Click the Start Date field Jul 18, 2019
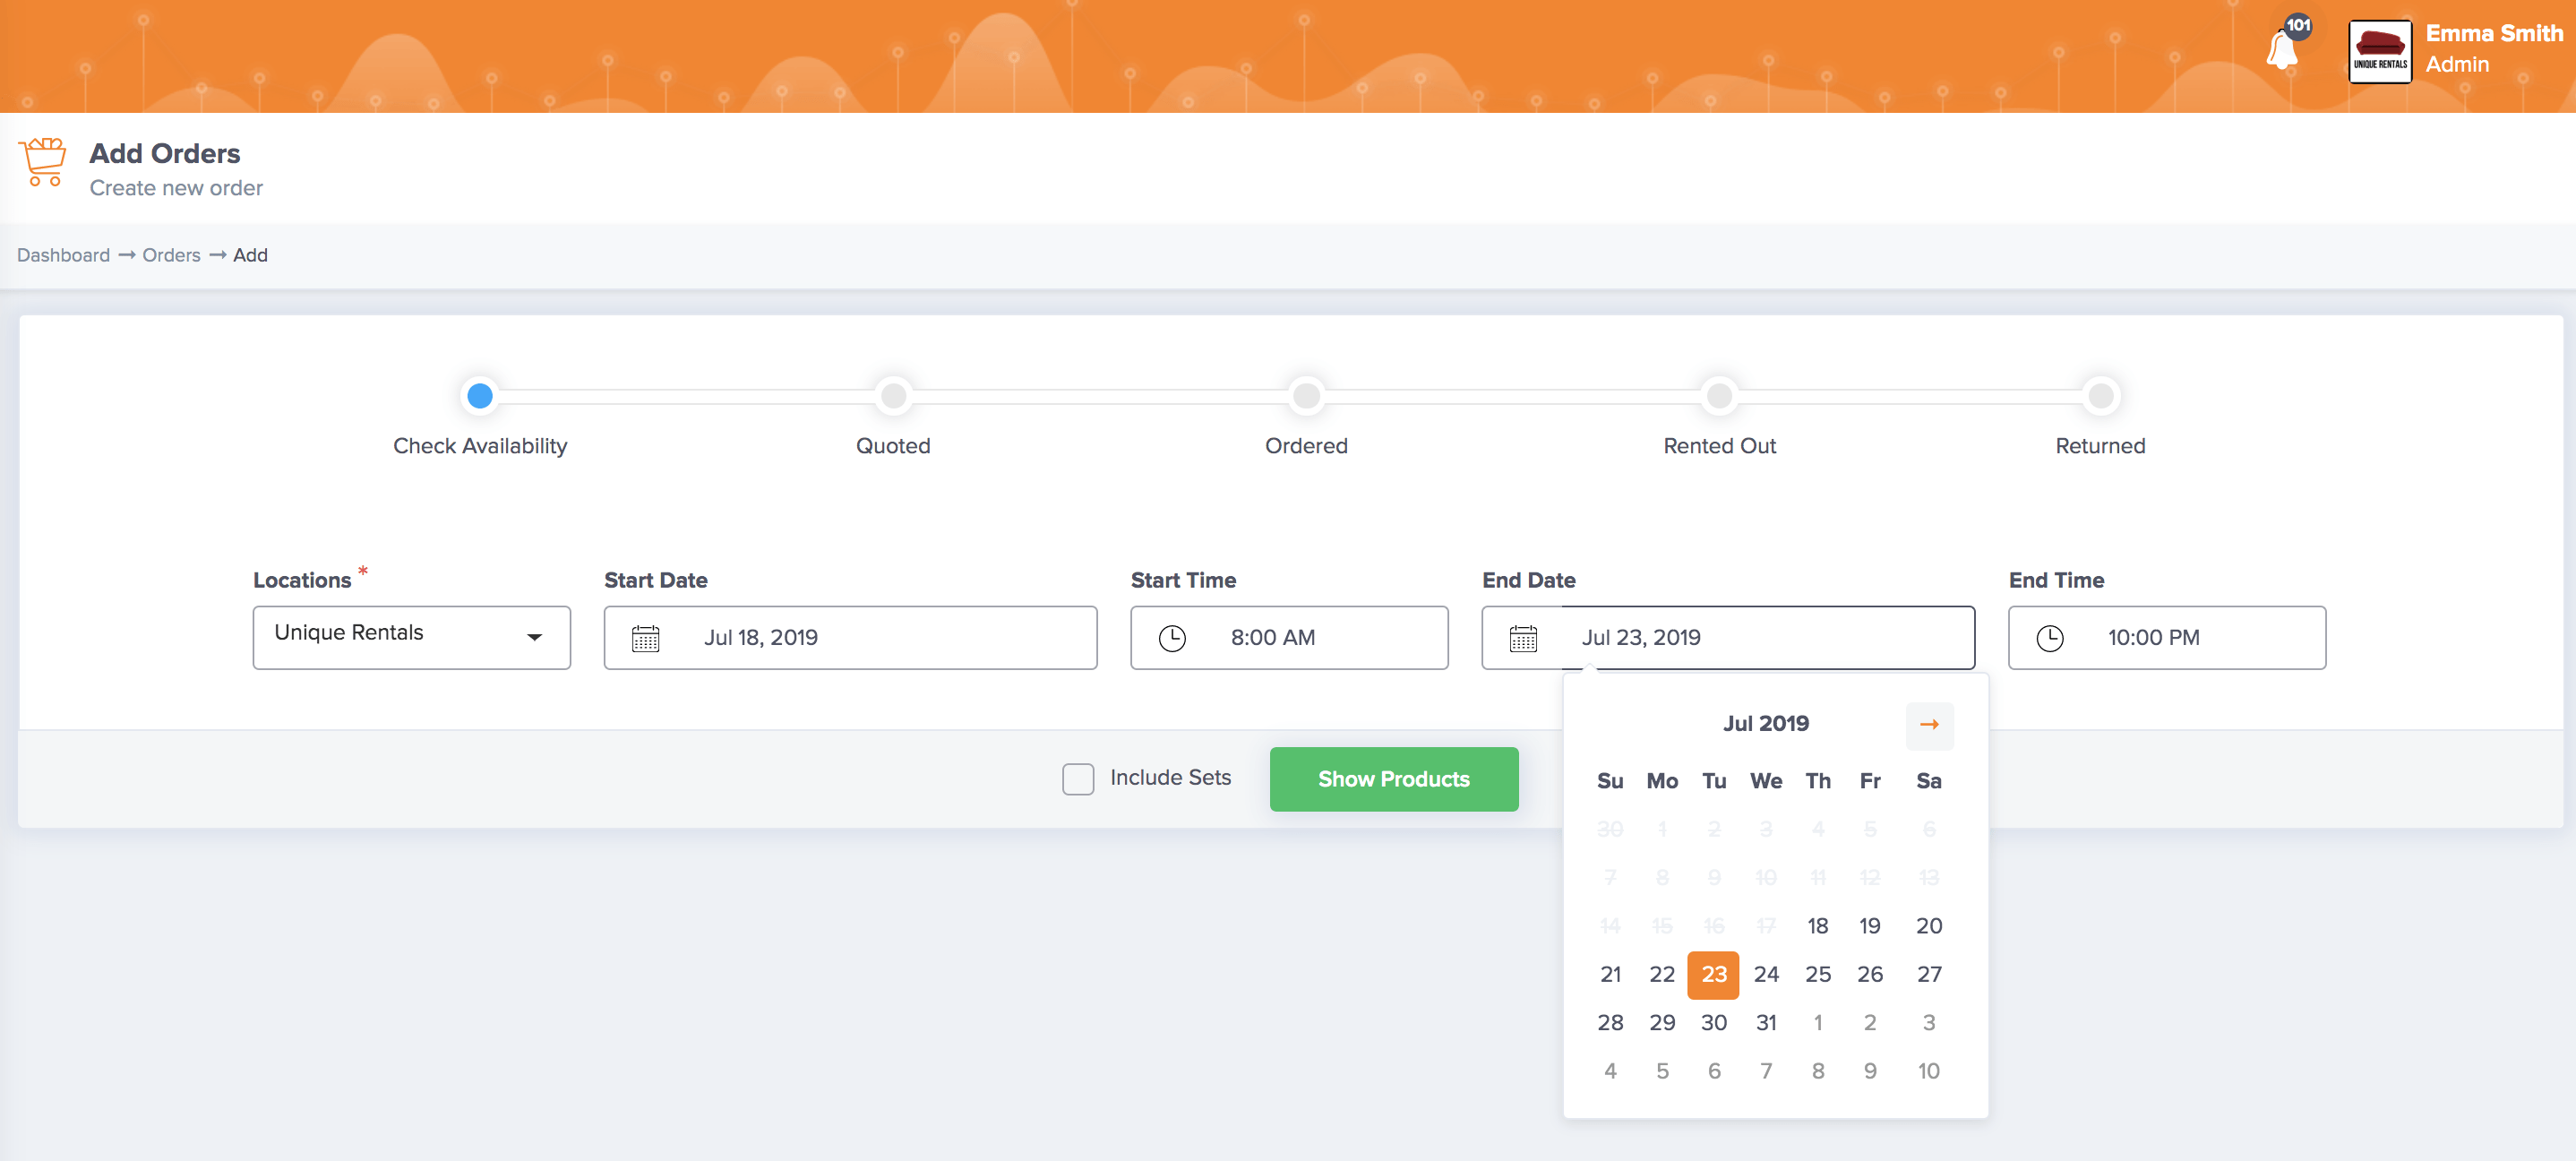Screen dimensions: 2576x1161 (x=851, y=637)
